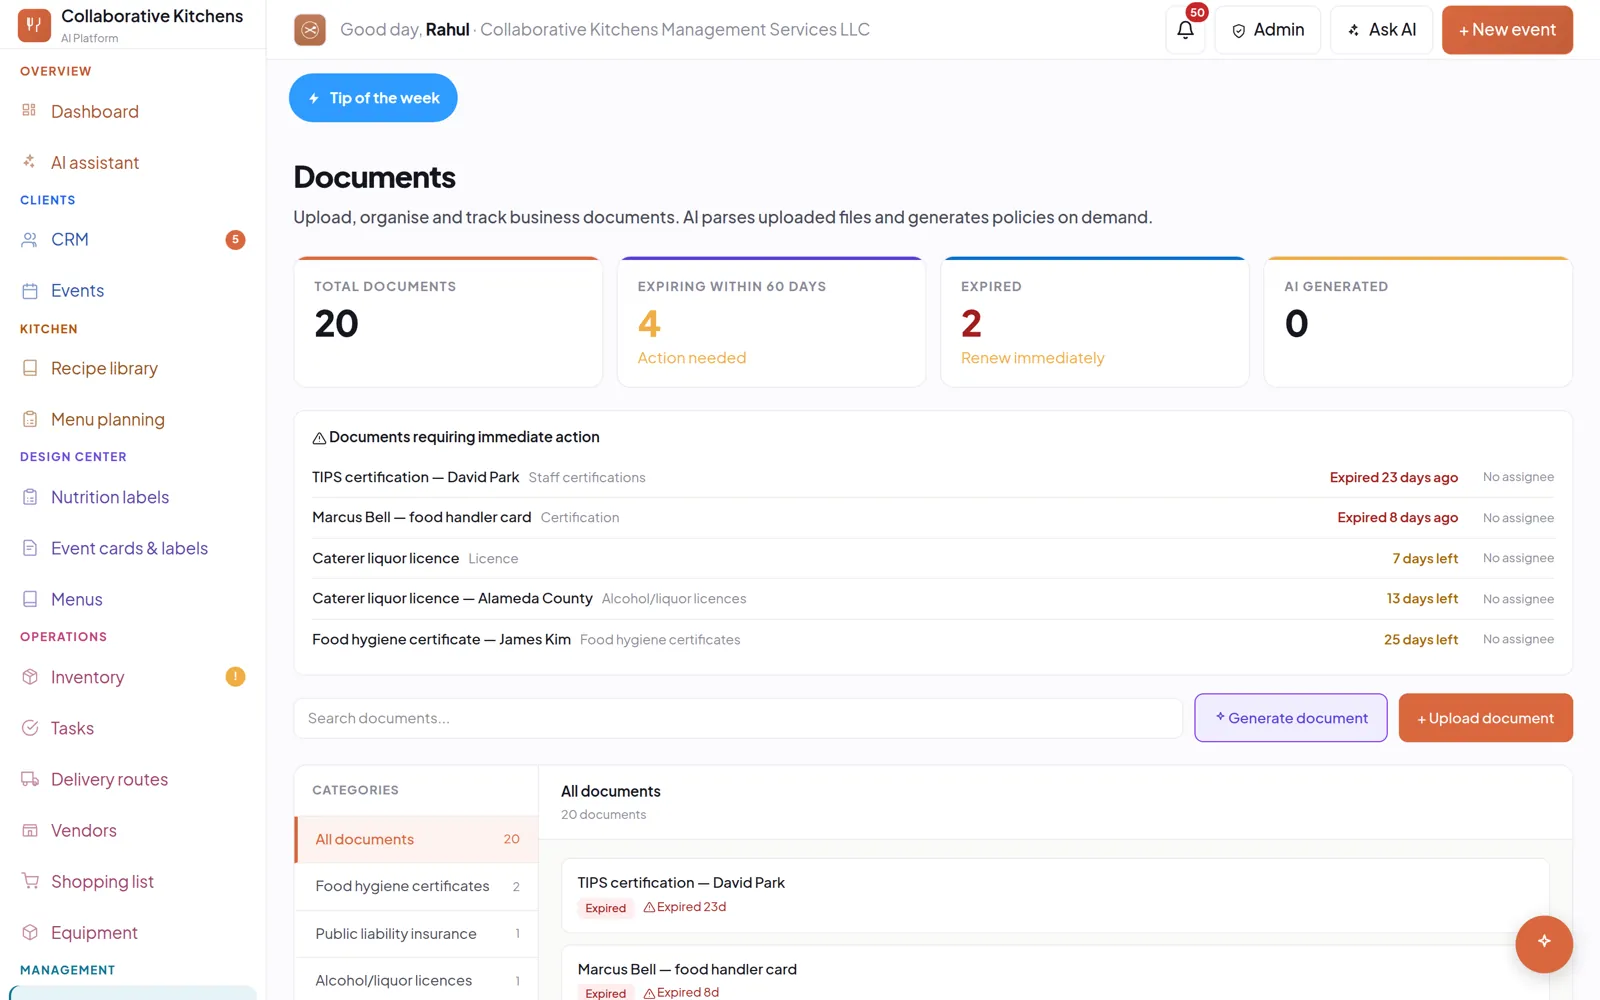This screenshot has height=1000, width=1600.
Task: Click the Recipe library book icon
Action: pos(30,368)
